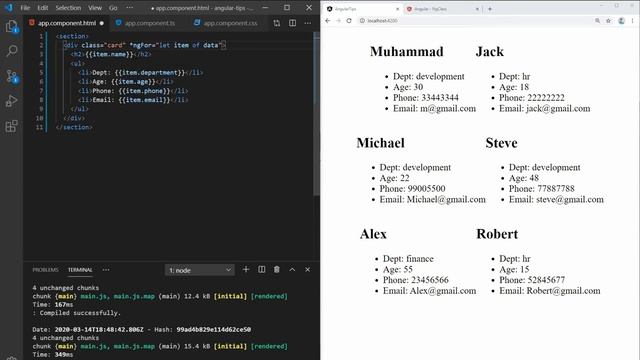Go forward in the browser
The image size is (640, 360).
pyautogui.click(x=338, y=20)
